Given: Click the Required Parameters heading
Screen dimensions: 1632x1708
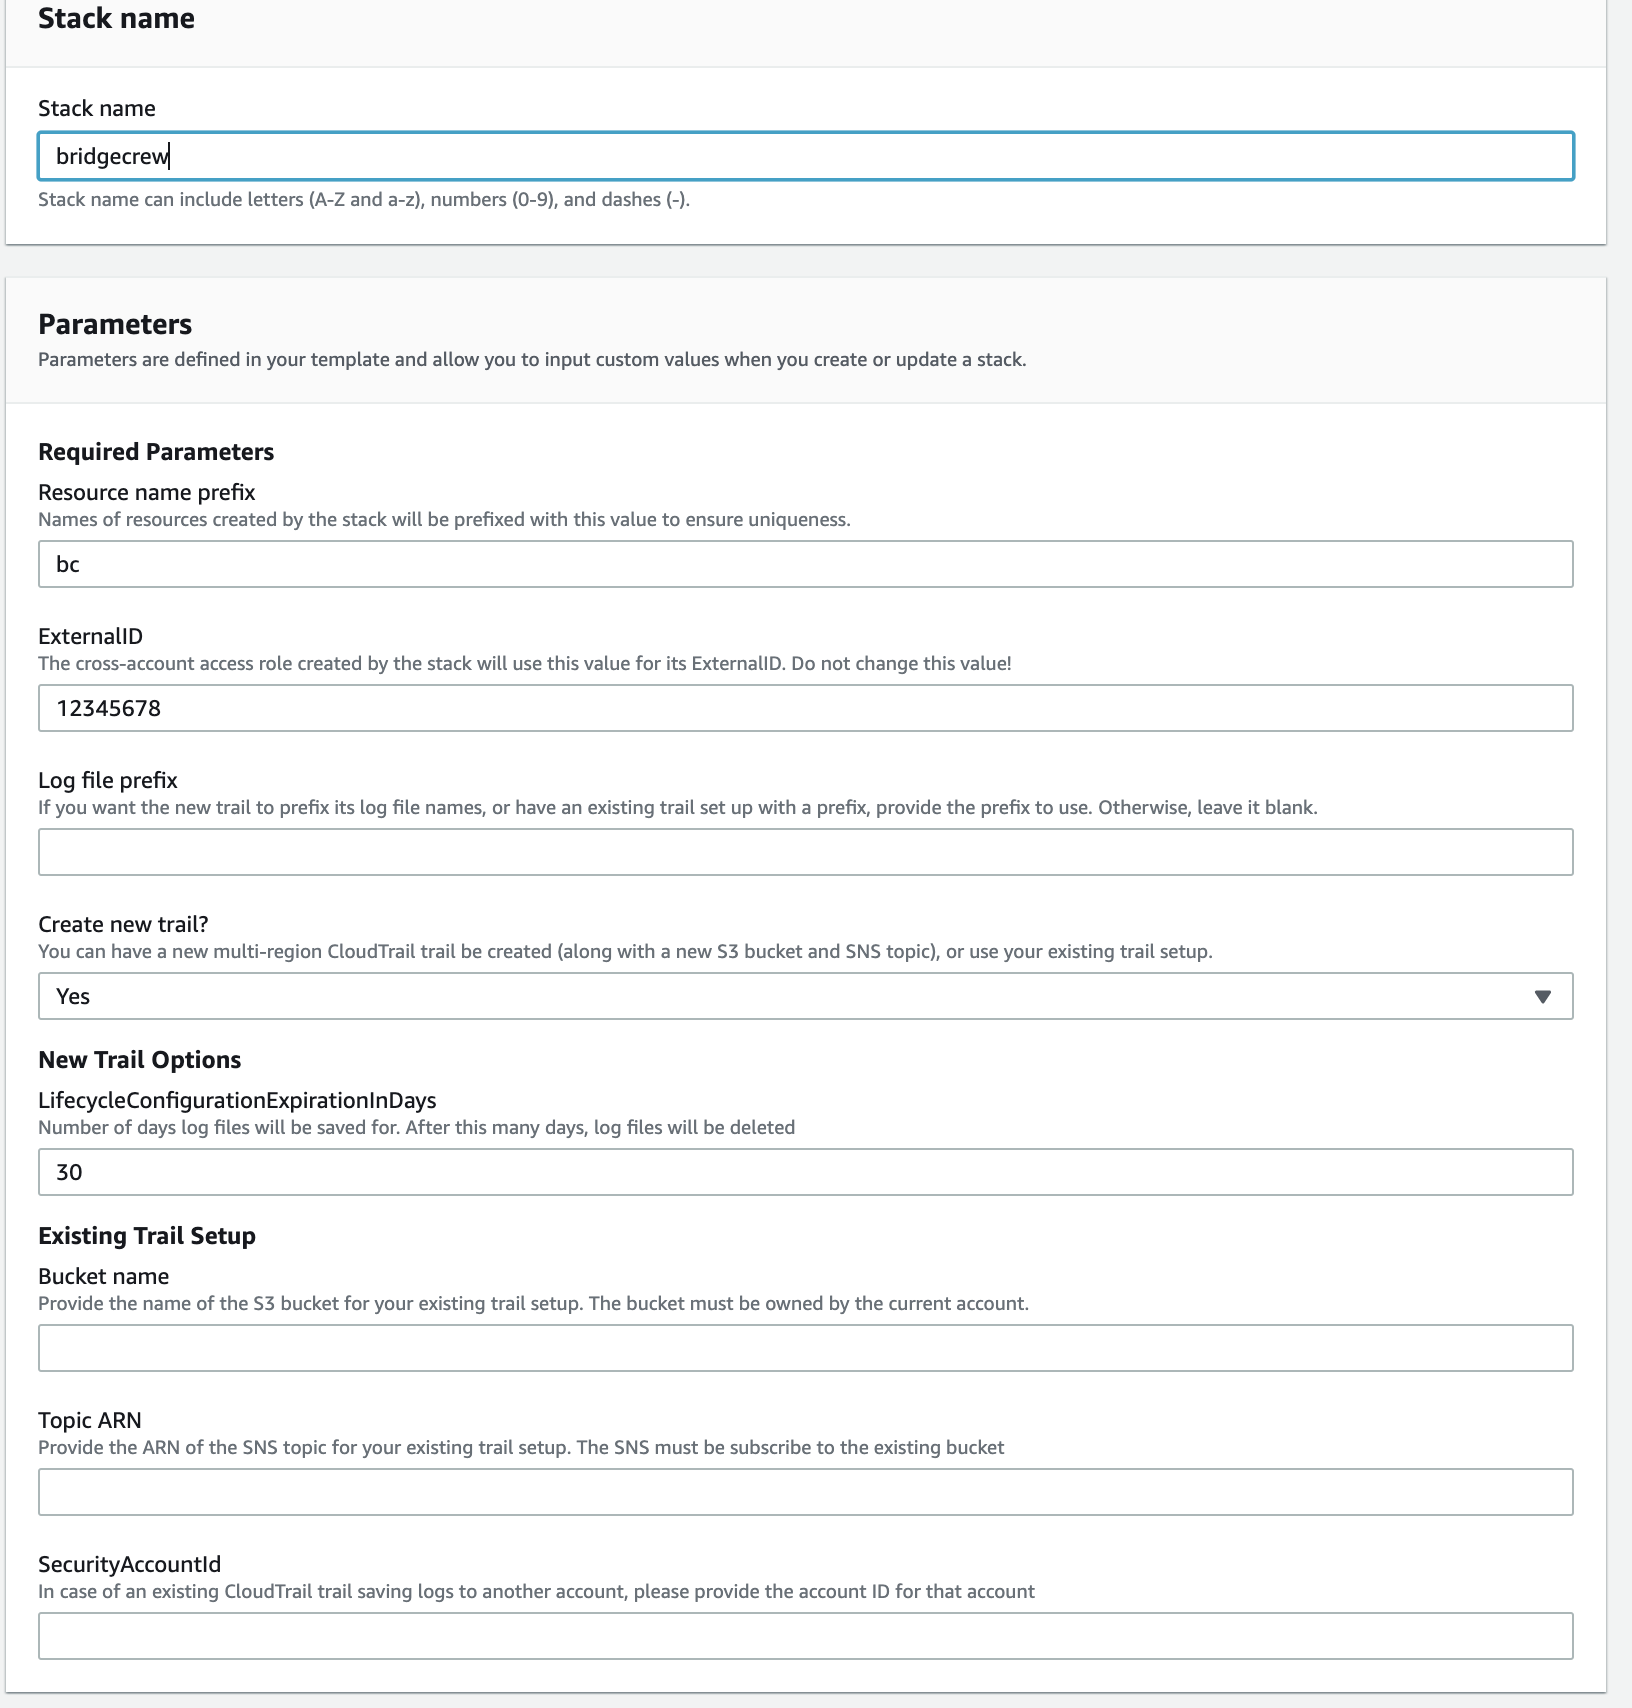Looking at the screenshot, I should pyautogui.click(x=156, y=452).
